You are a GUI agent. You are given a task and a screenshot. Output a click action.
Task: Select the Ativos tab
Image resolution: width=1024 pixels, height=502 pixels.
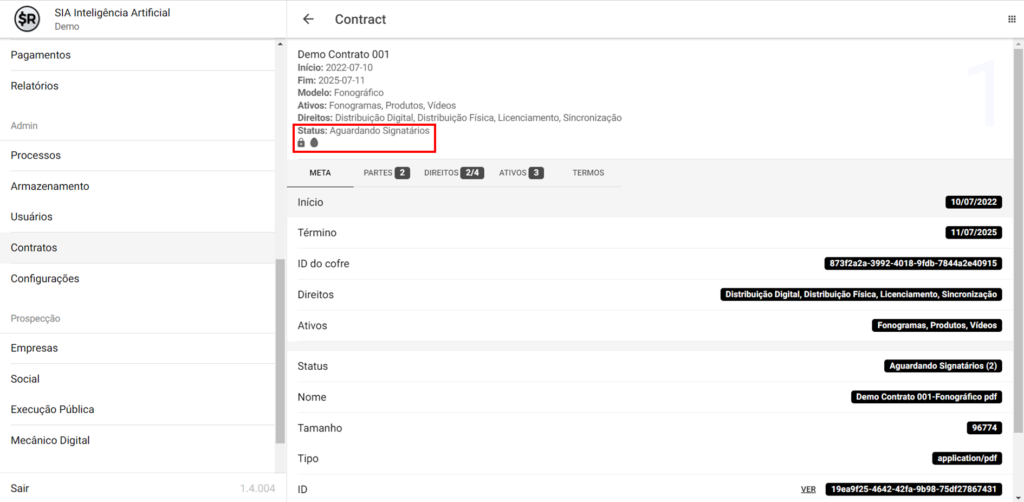[x=520, y=173]
